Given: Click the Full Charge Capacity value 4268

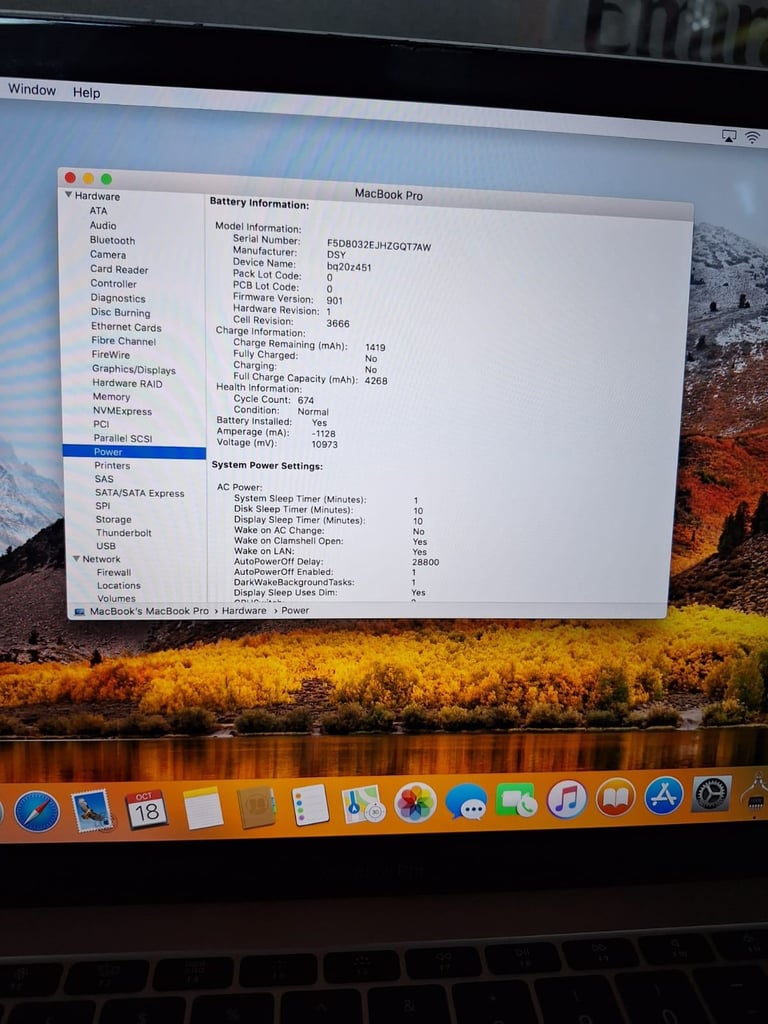Looking at the screenshot, I should (376, 381).
